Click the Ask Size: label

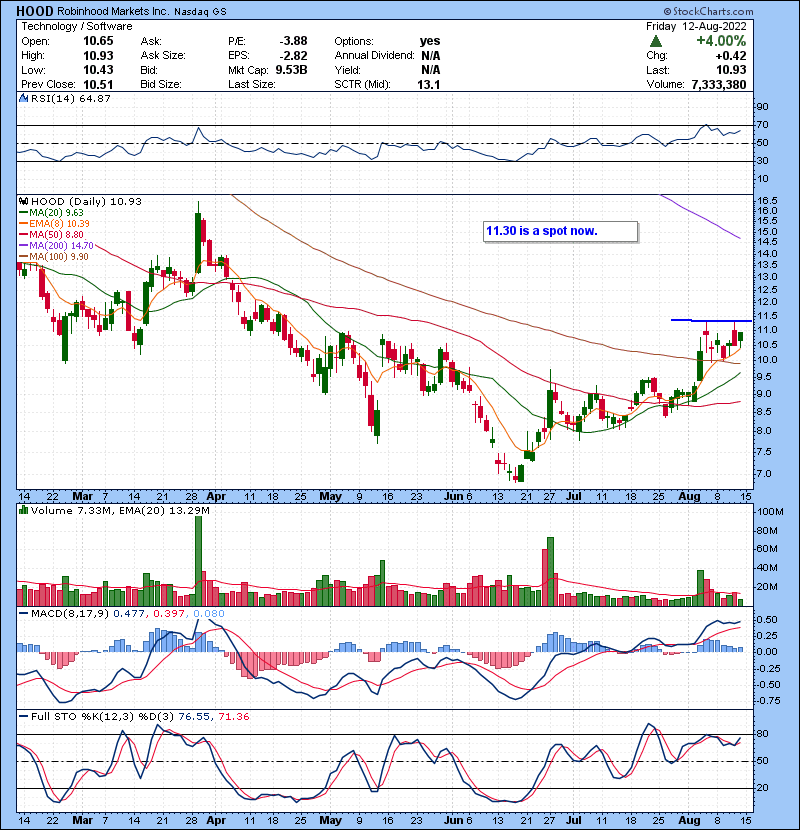(163, 56)
